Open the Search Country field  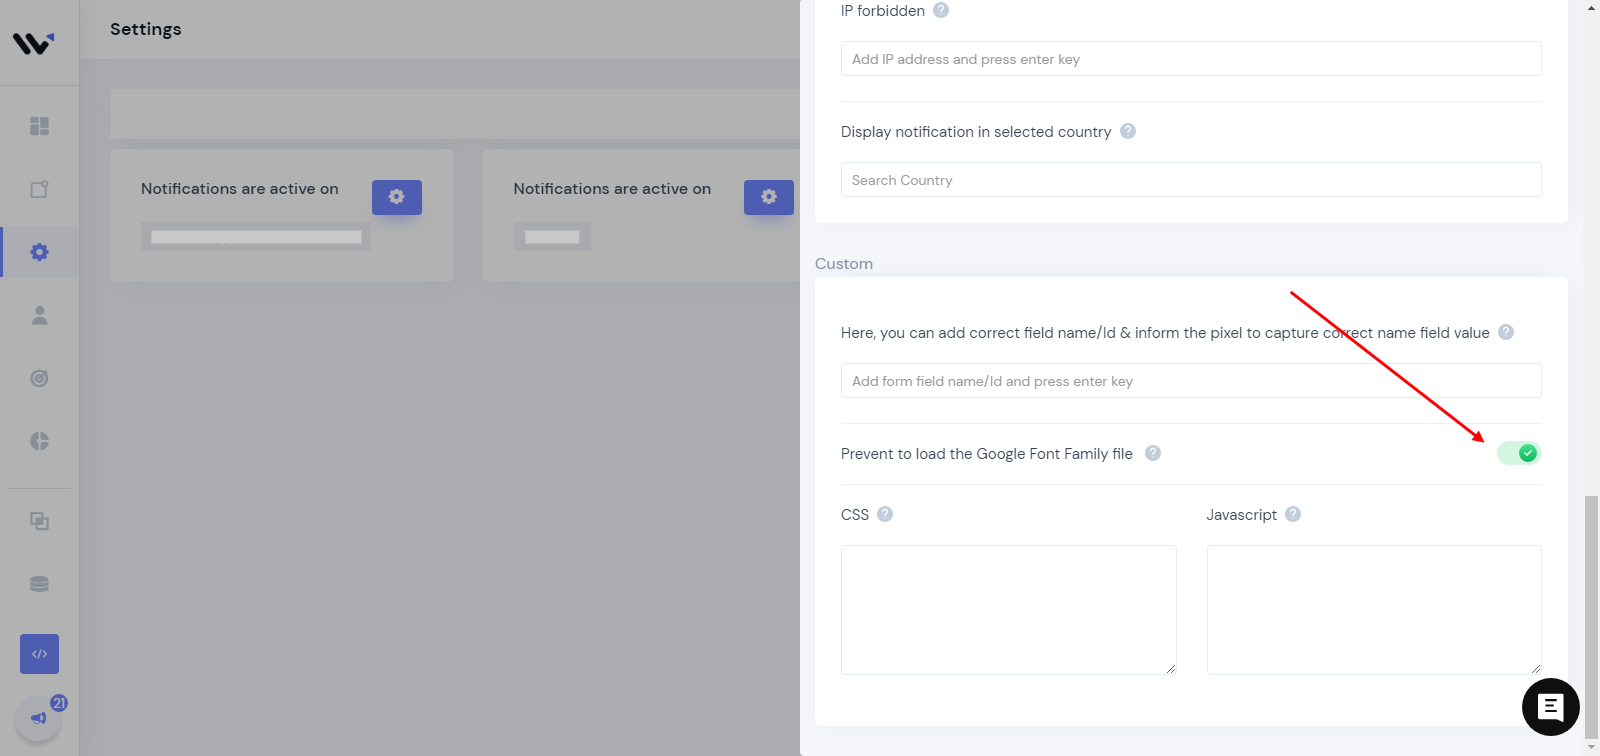[x=1191, y=180]
